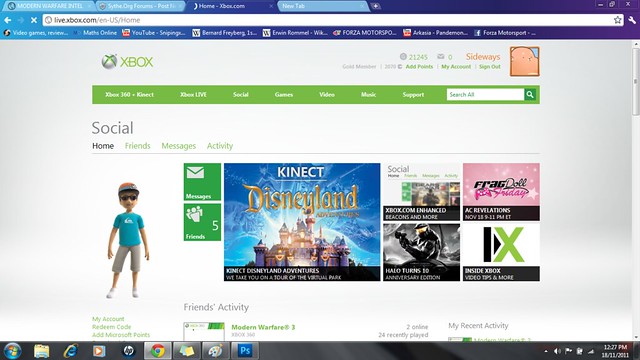Open the Xbox LIVE menu item
This screenshot has height=360, width=640.
click(x=193, y=95)
